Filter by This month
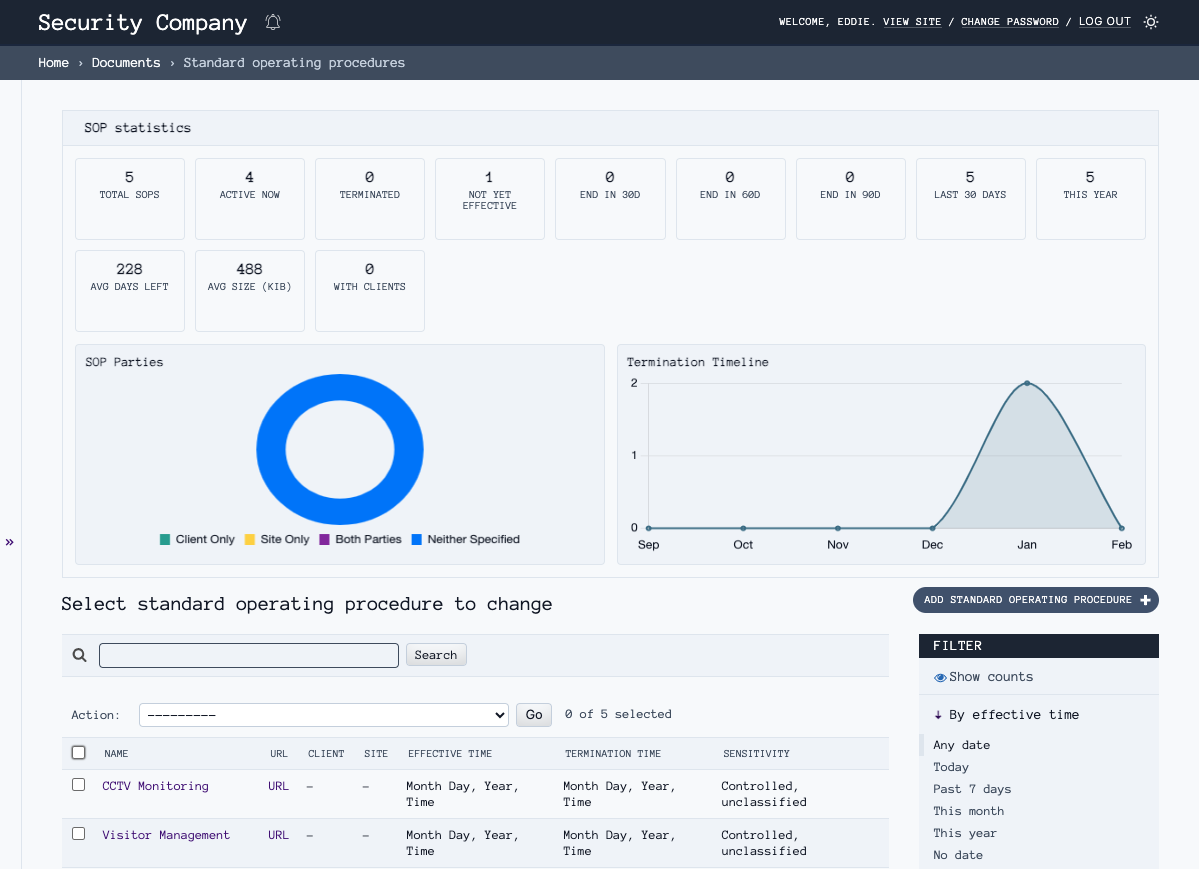The image size is (1199, 869). (x=968, y=811)
